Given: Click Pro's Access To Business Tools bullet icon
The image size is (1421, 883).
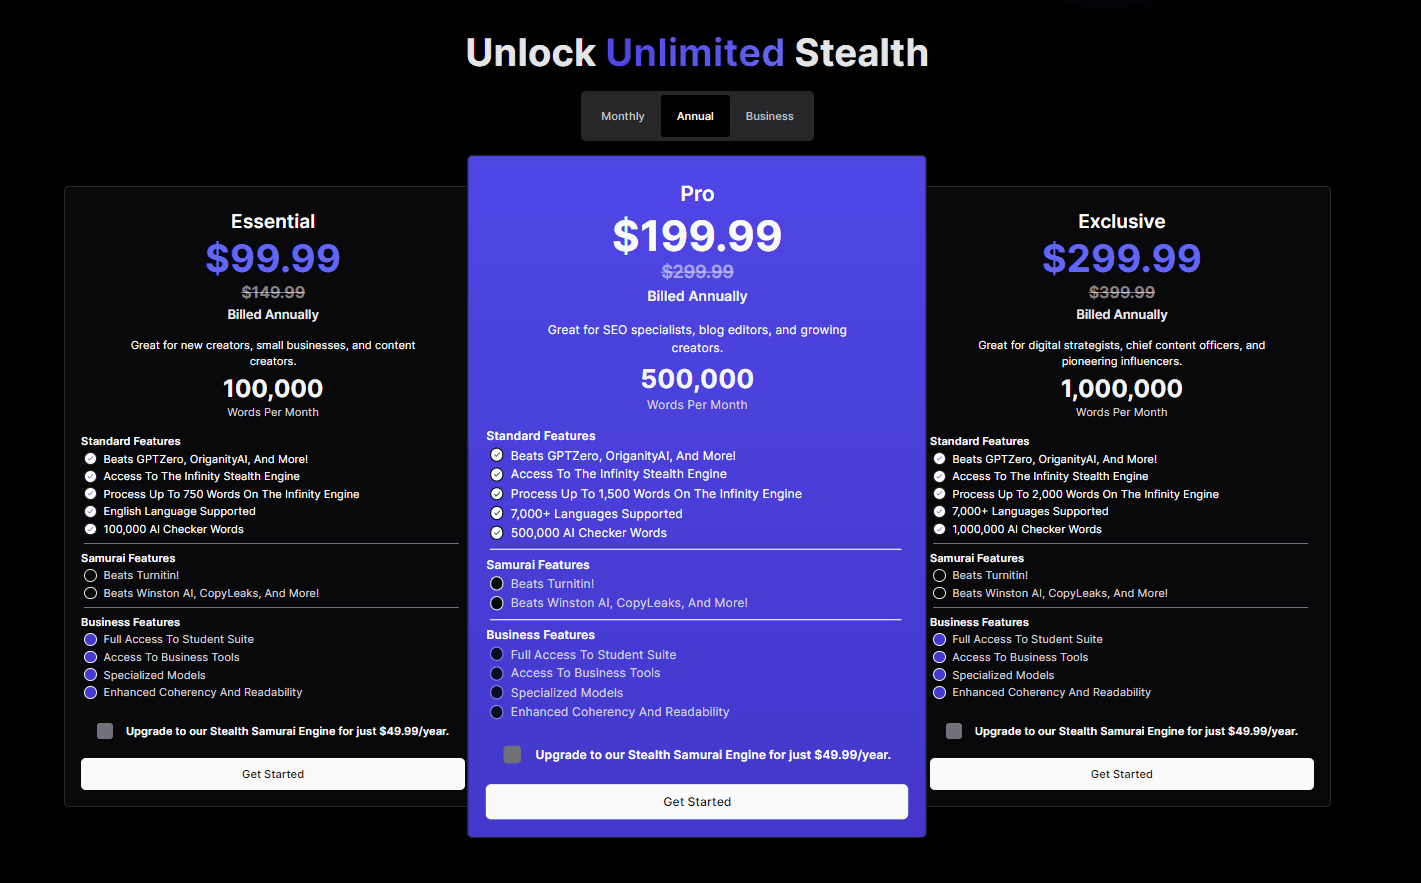Looking at the screenshot, I should point(497,673).
